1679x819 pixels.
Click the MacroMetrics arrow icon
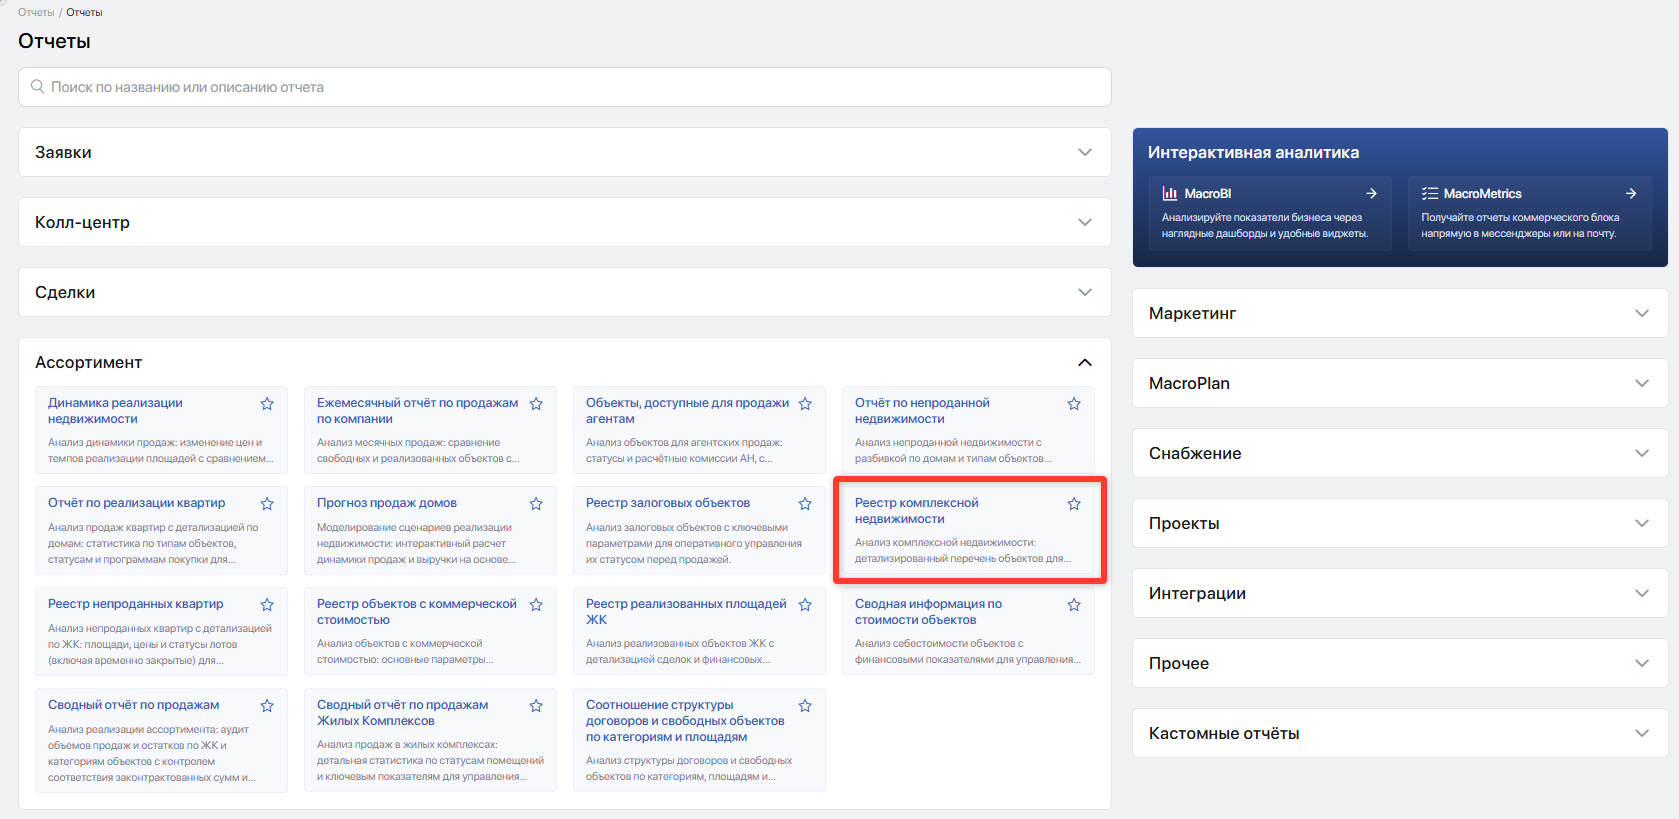point(1631,194)
